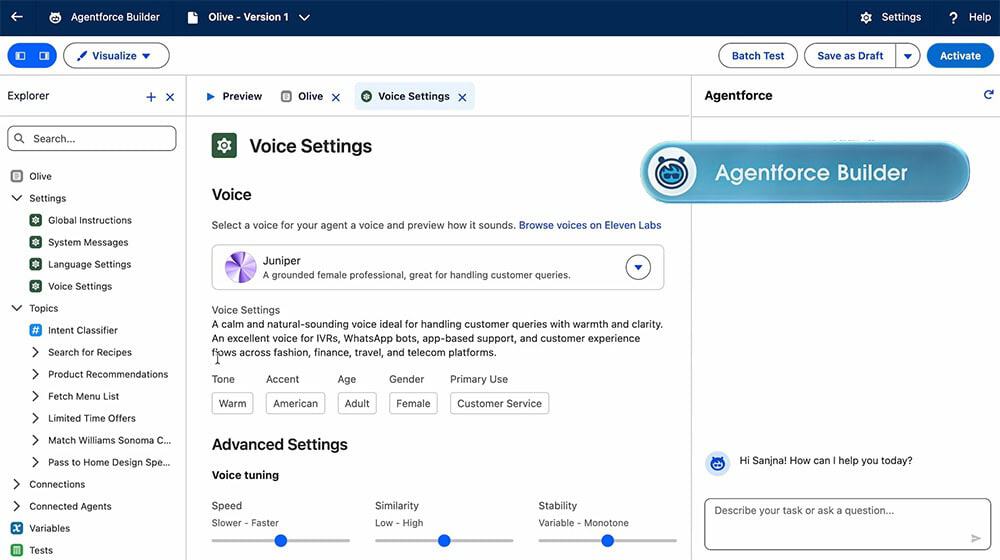Open the Visualize dropdown
This screenshot has width=1000, height=560.
coord(116,55)
